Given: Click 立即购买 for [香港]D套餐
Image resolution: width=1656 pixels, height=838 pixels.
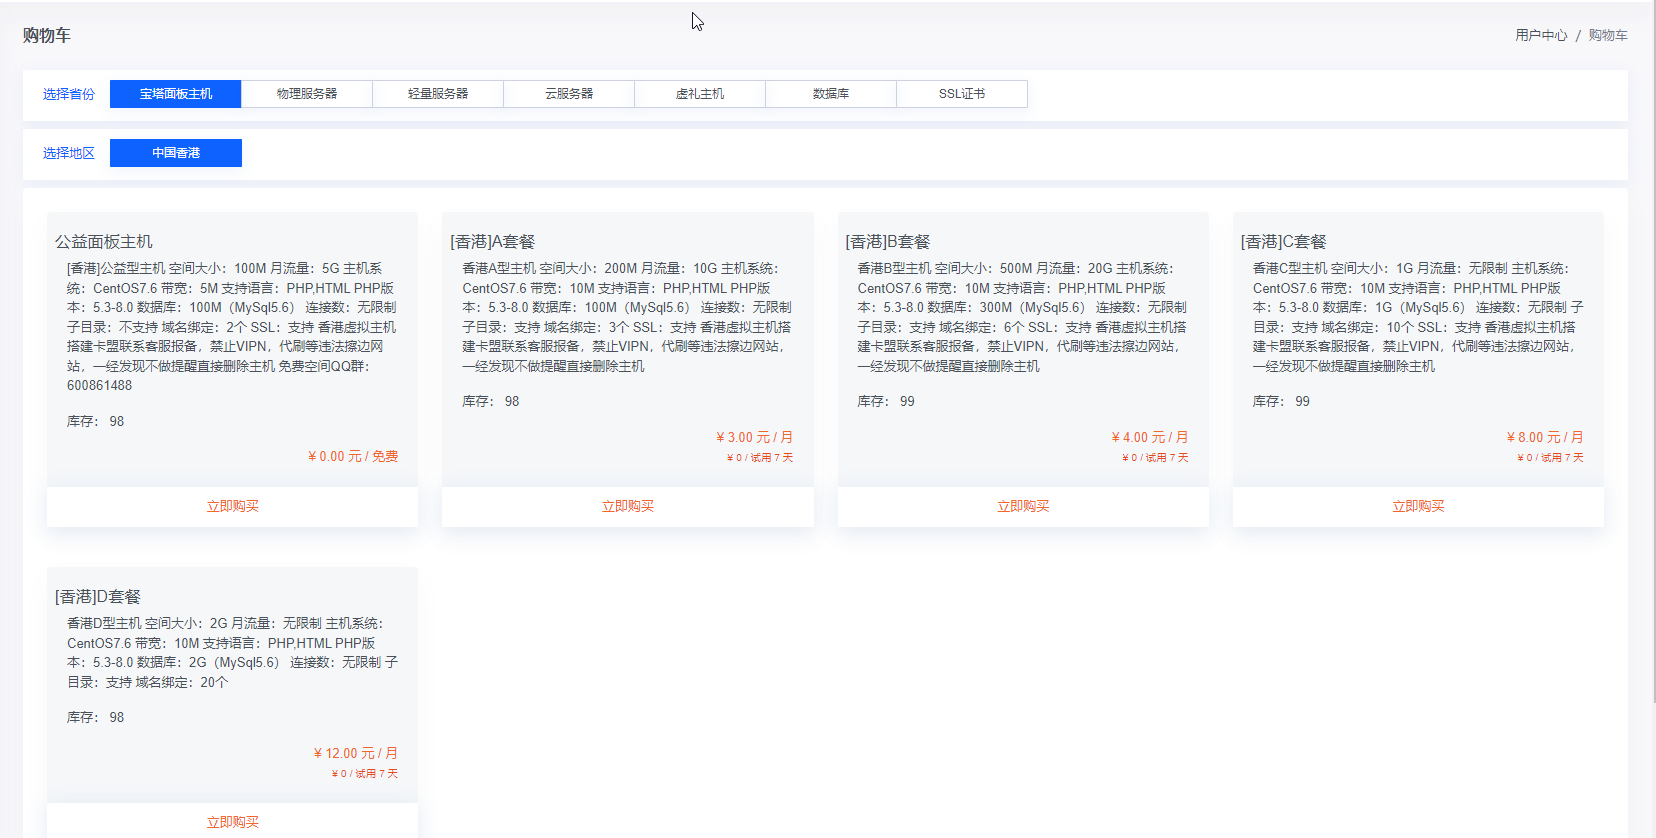Looking at the screenshot, I should [x=232, y=822].
